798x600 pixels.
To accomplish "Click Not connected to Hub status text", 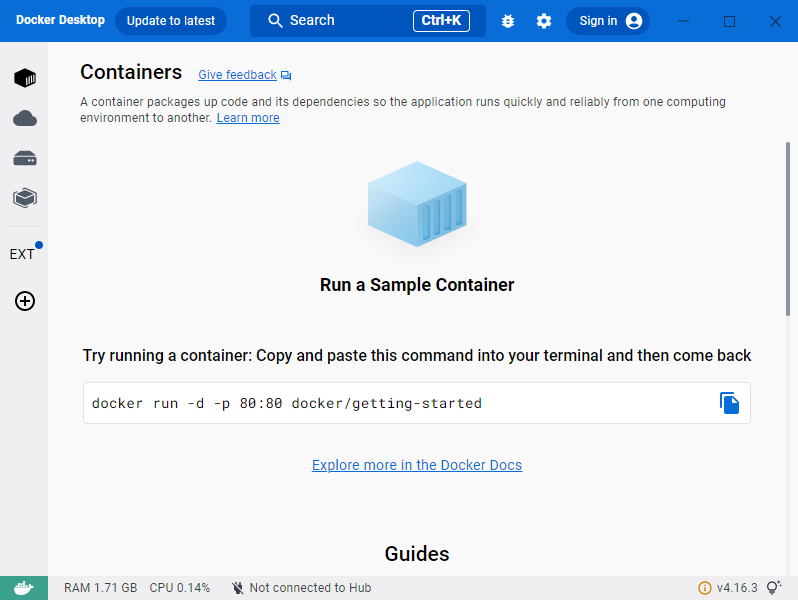I will click(x=310, y=588).
